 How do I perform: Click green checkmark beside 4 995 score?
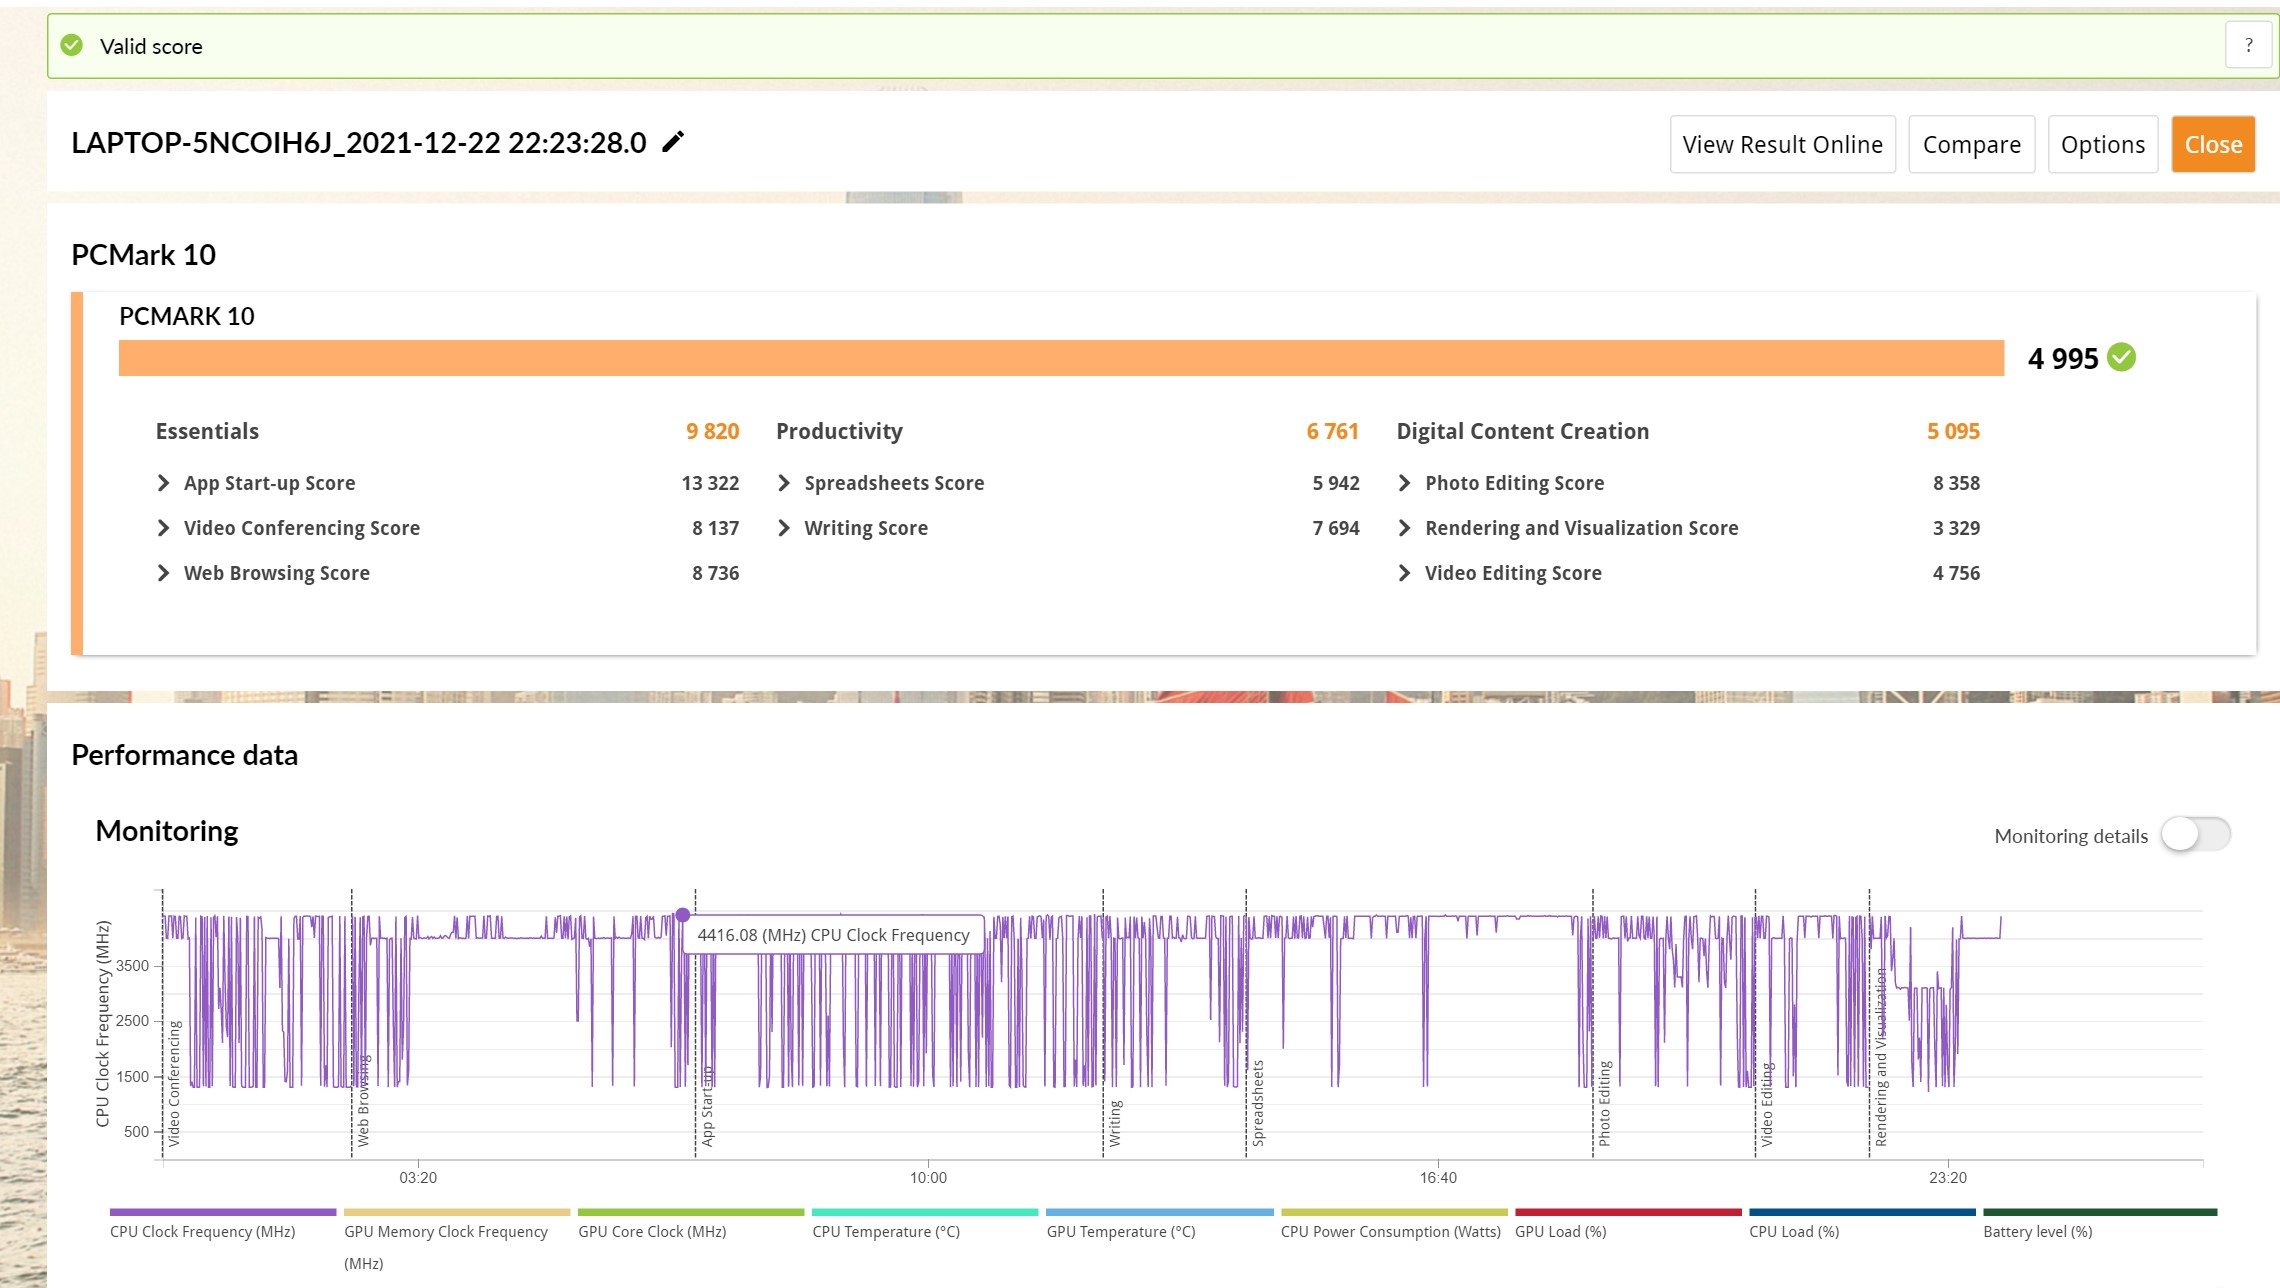(2121, 357)
